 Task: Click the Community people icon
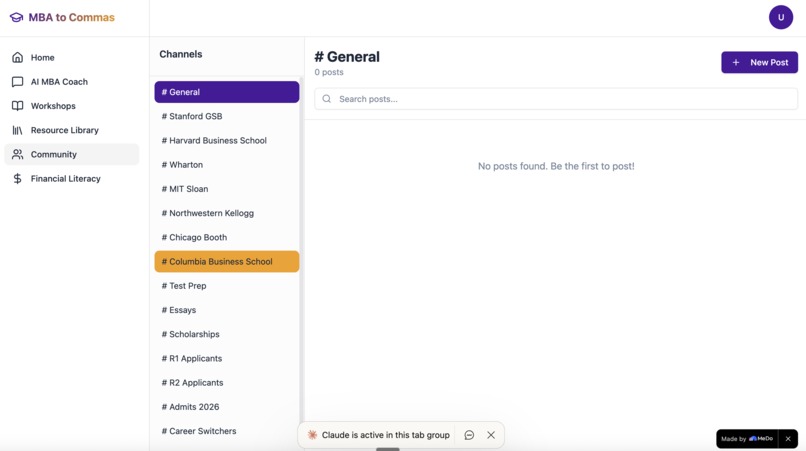[x=17, y=154]
